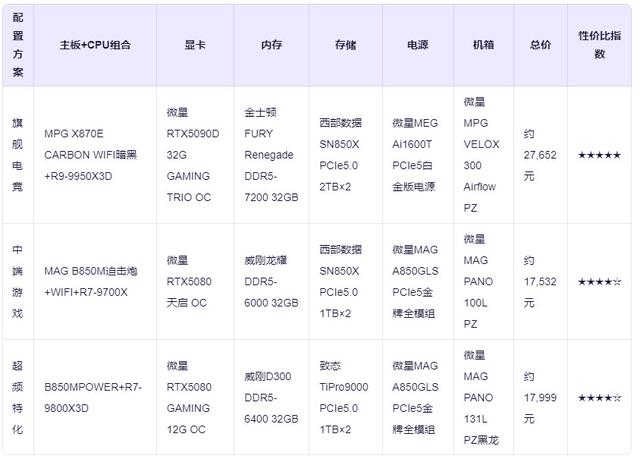Click the 主板+CPU组合 column header
640x462 pixels.
click(95, 45)
